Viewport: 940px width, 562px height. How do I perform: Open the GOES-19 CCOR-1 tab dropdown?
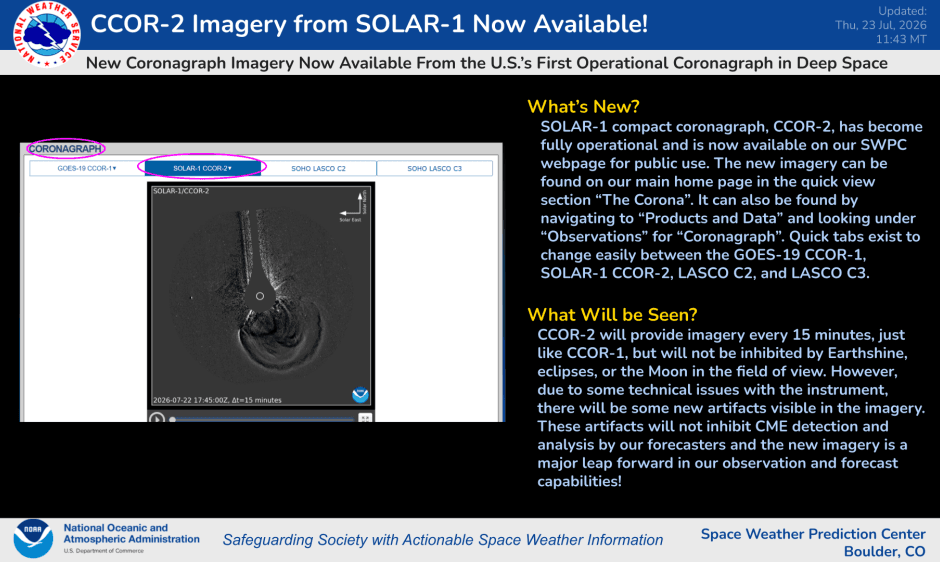(87, 169)
